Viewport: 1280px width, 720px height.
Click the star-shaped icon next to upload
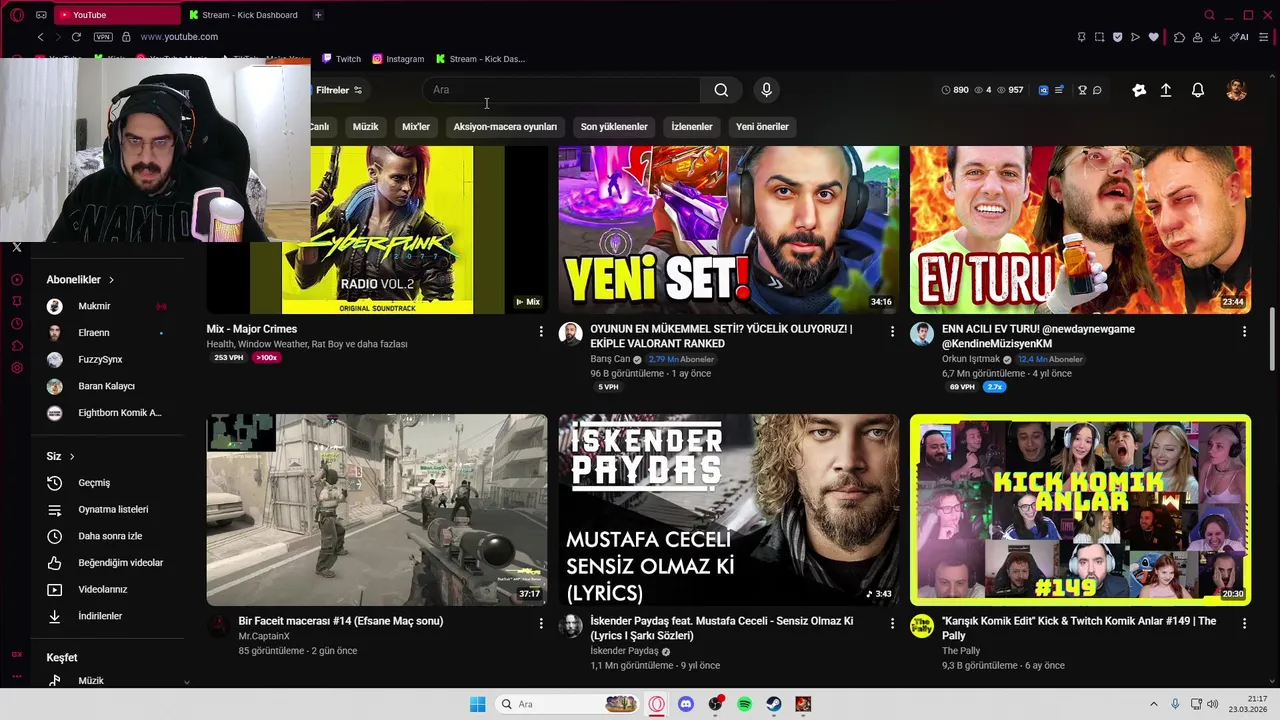[1139, 90]
